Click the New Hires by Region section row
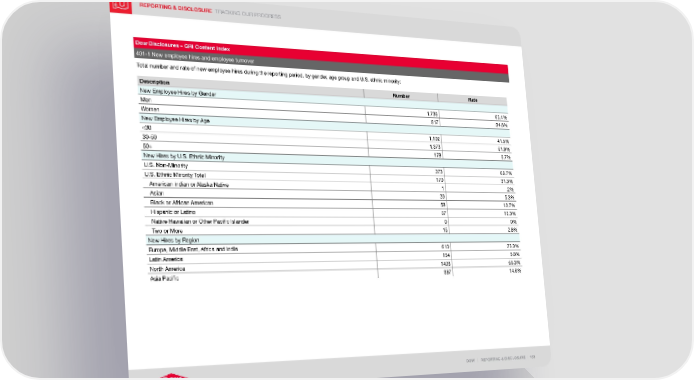Screen dimensions: 694x380 (333, 239)
